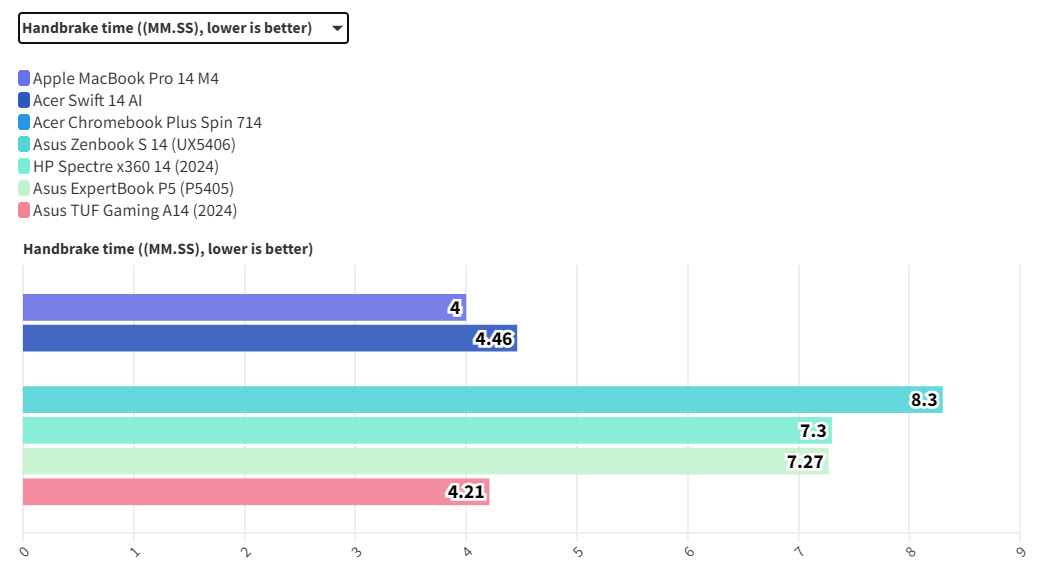This screenshot has width=1043, height=576.
Task: Toggle Asus ExpertBook P5 legend swatch
Action: pyautogui.click(x=24, y=188)
